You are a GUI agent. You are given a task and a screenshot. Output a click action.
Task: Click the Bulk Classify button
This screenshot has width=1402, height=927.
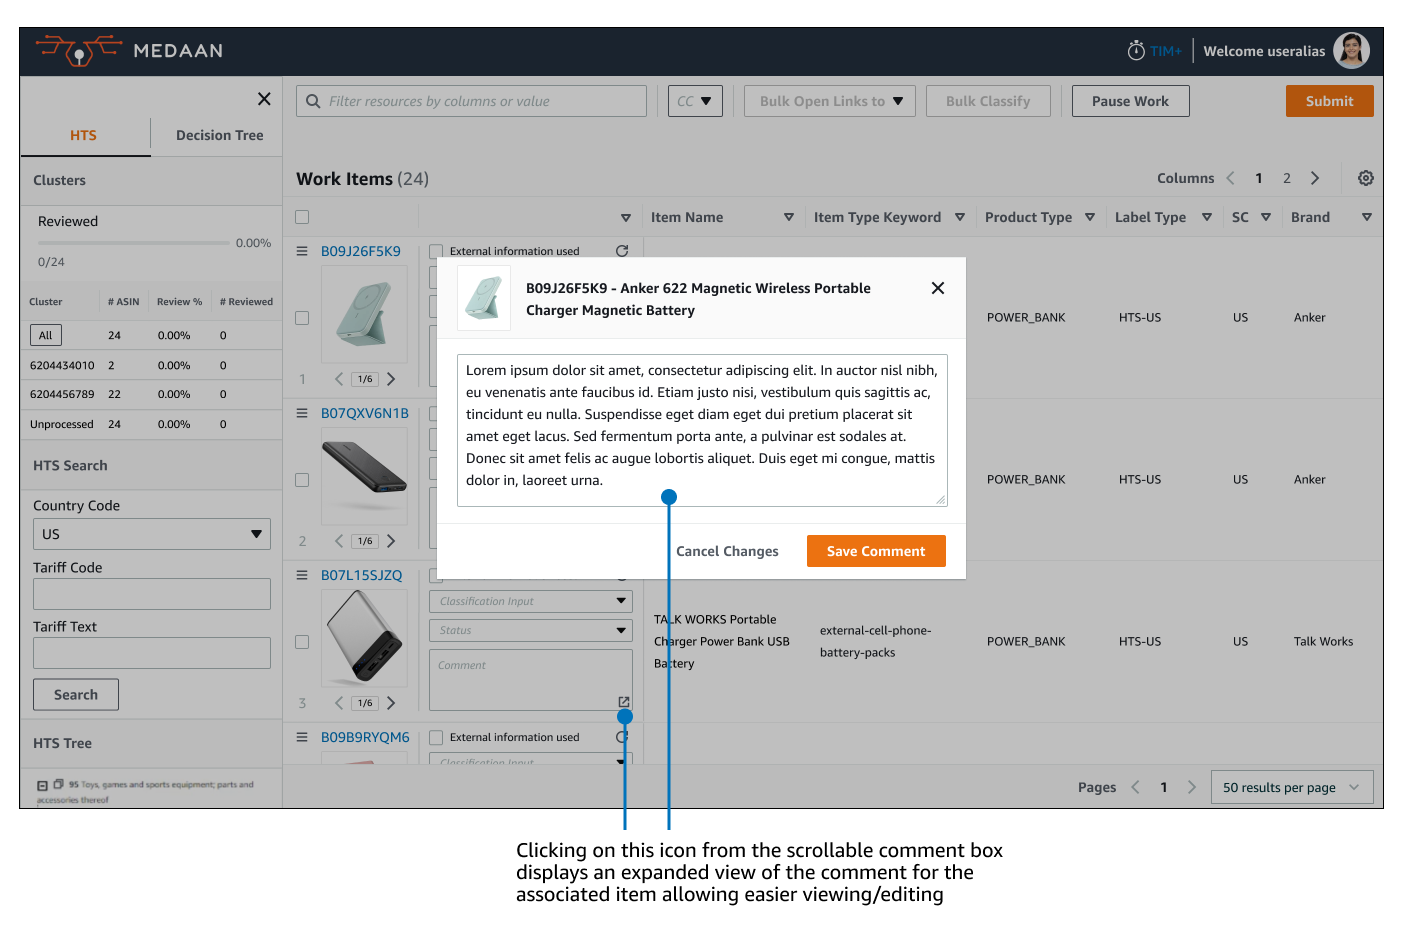pyautogui.click(x=988, y=101)
